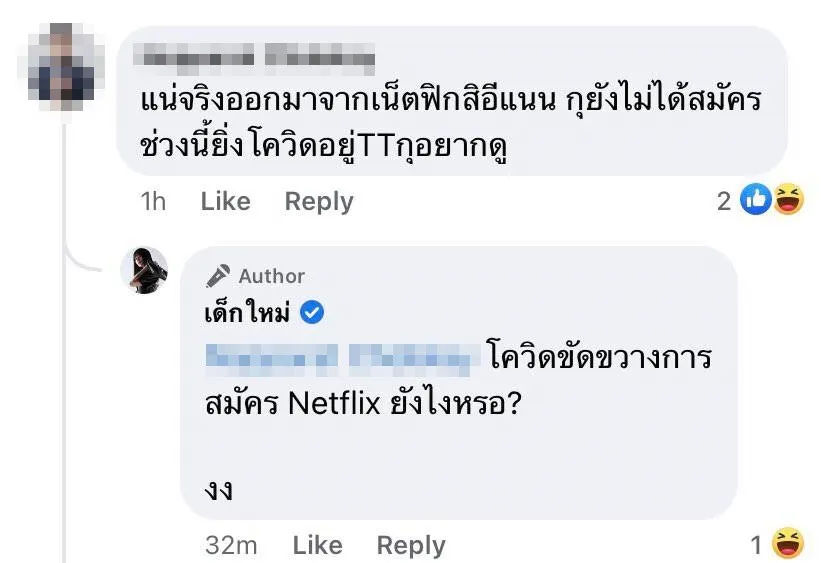Like the author's reply posted 32m ago
The width and height of the screenshot is (828, 563).
[317, 545]
